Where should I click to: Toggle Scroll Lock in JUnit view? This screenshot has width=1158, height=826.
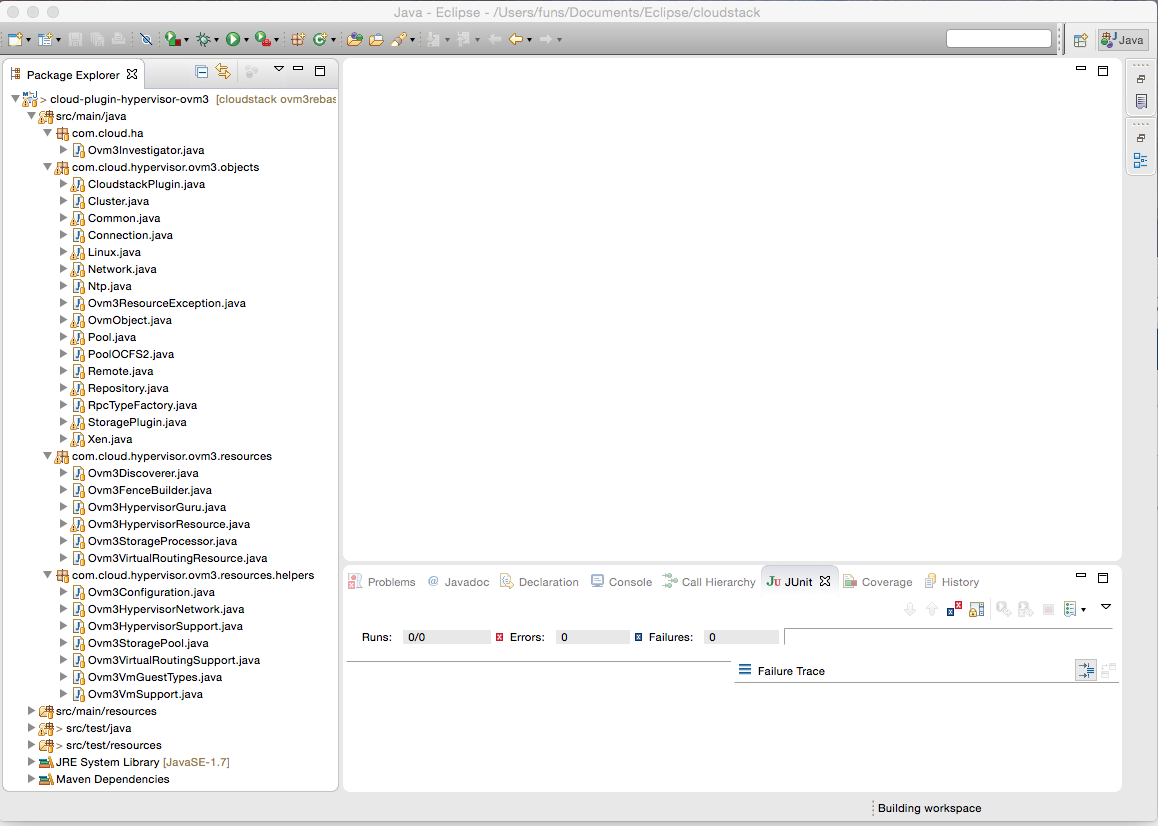click(976, 609)
